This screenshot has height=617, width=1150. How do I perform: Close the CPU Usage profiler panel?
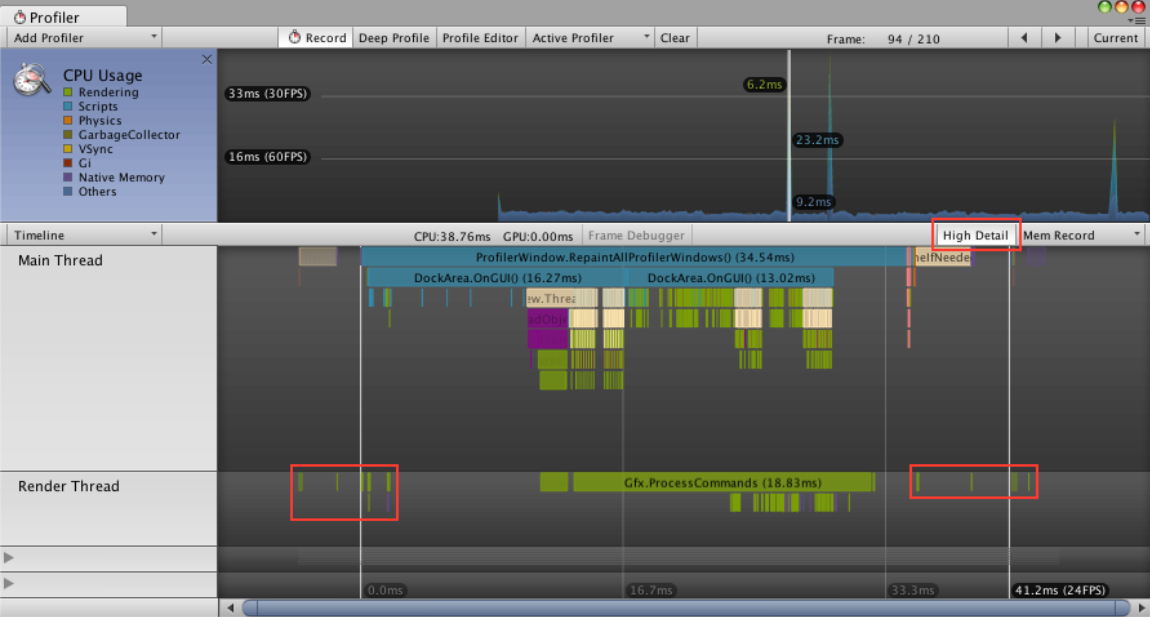(207, 59)
